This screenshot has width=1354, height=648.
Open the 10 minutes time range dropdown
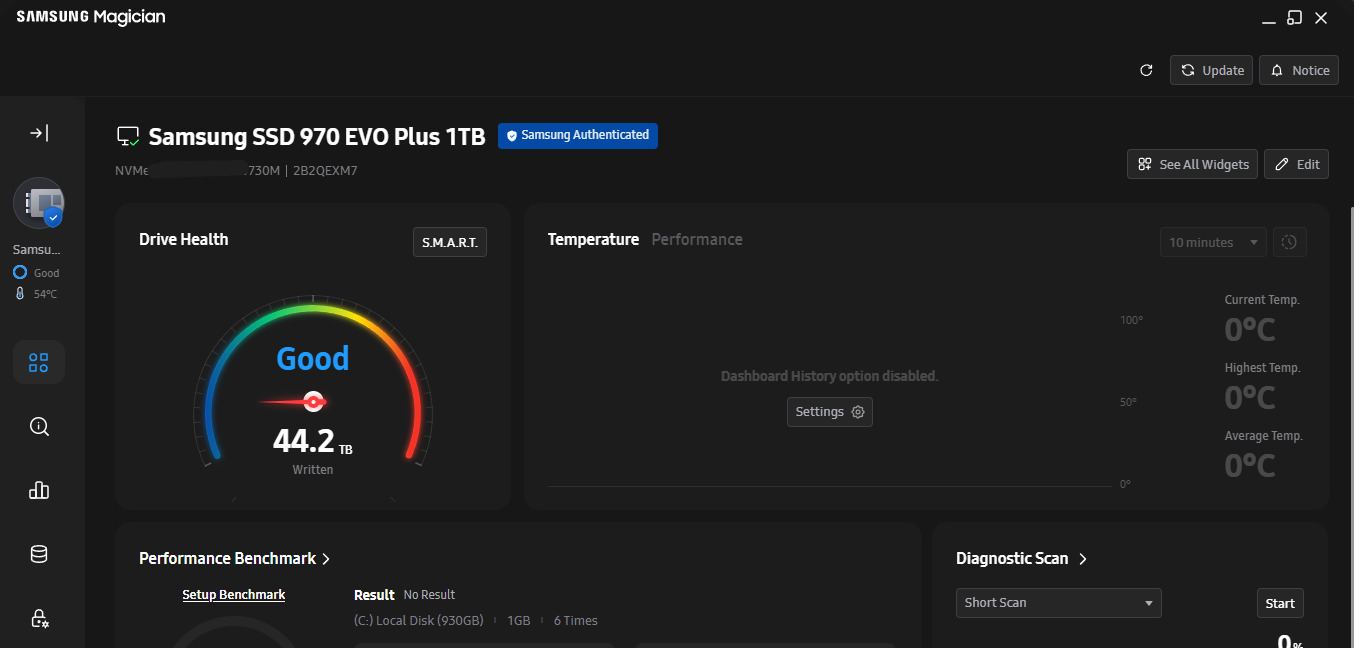click(x=1213, y=242)
